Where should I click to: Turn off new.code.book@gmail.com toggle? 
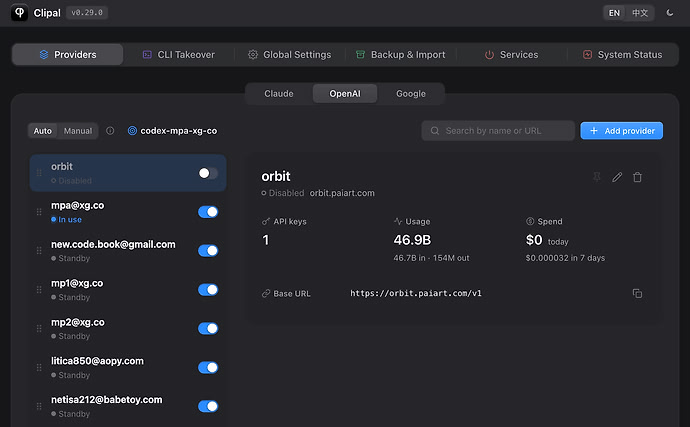point(208,250)
